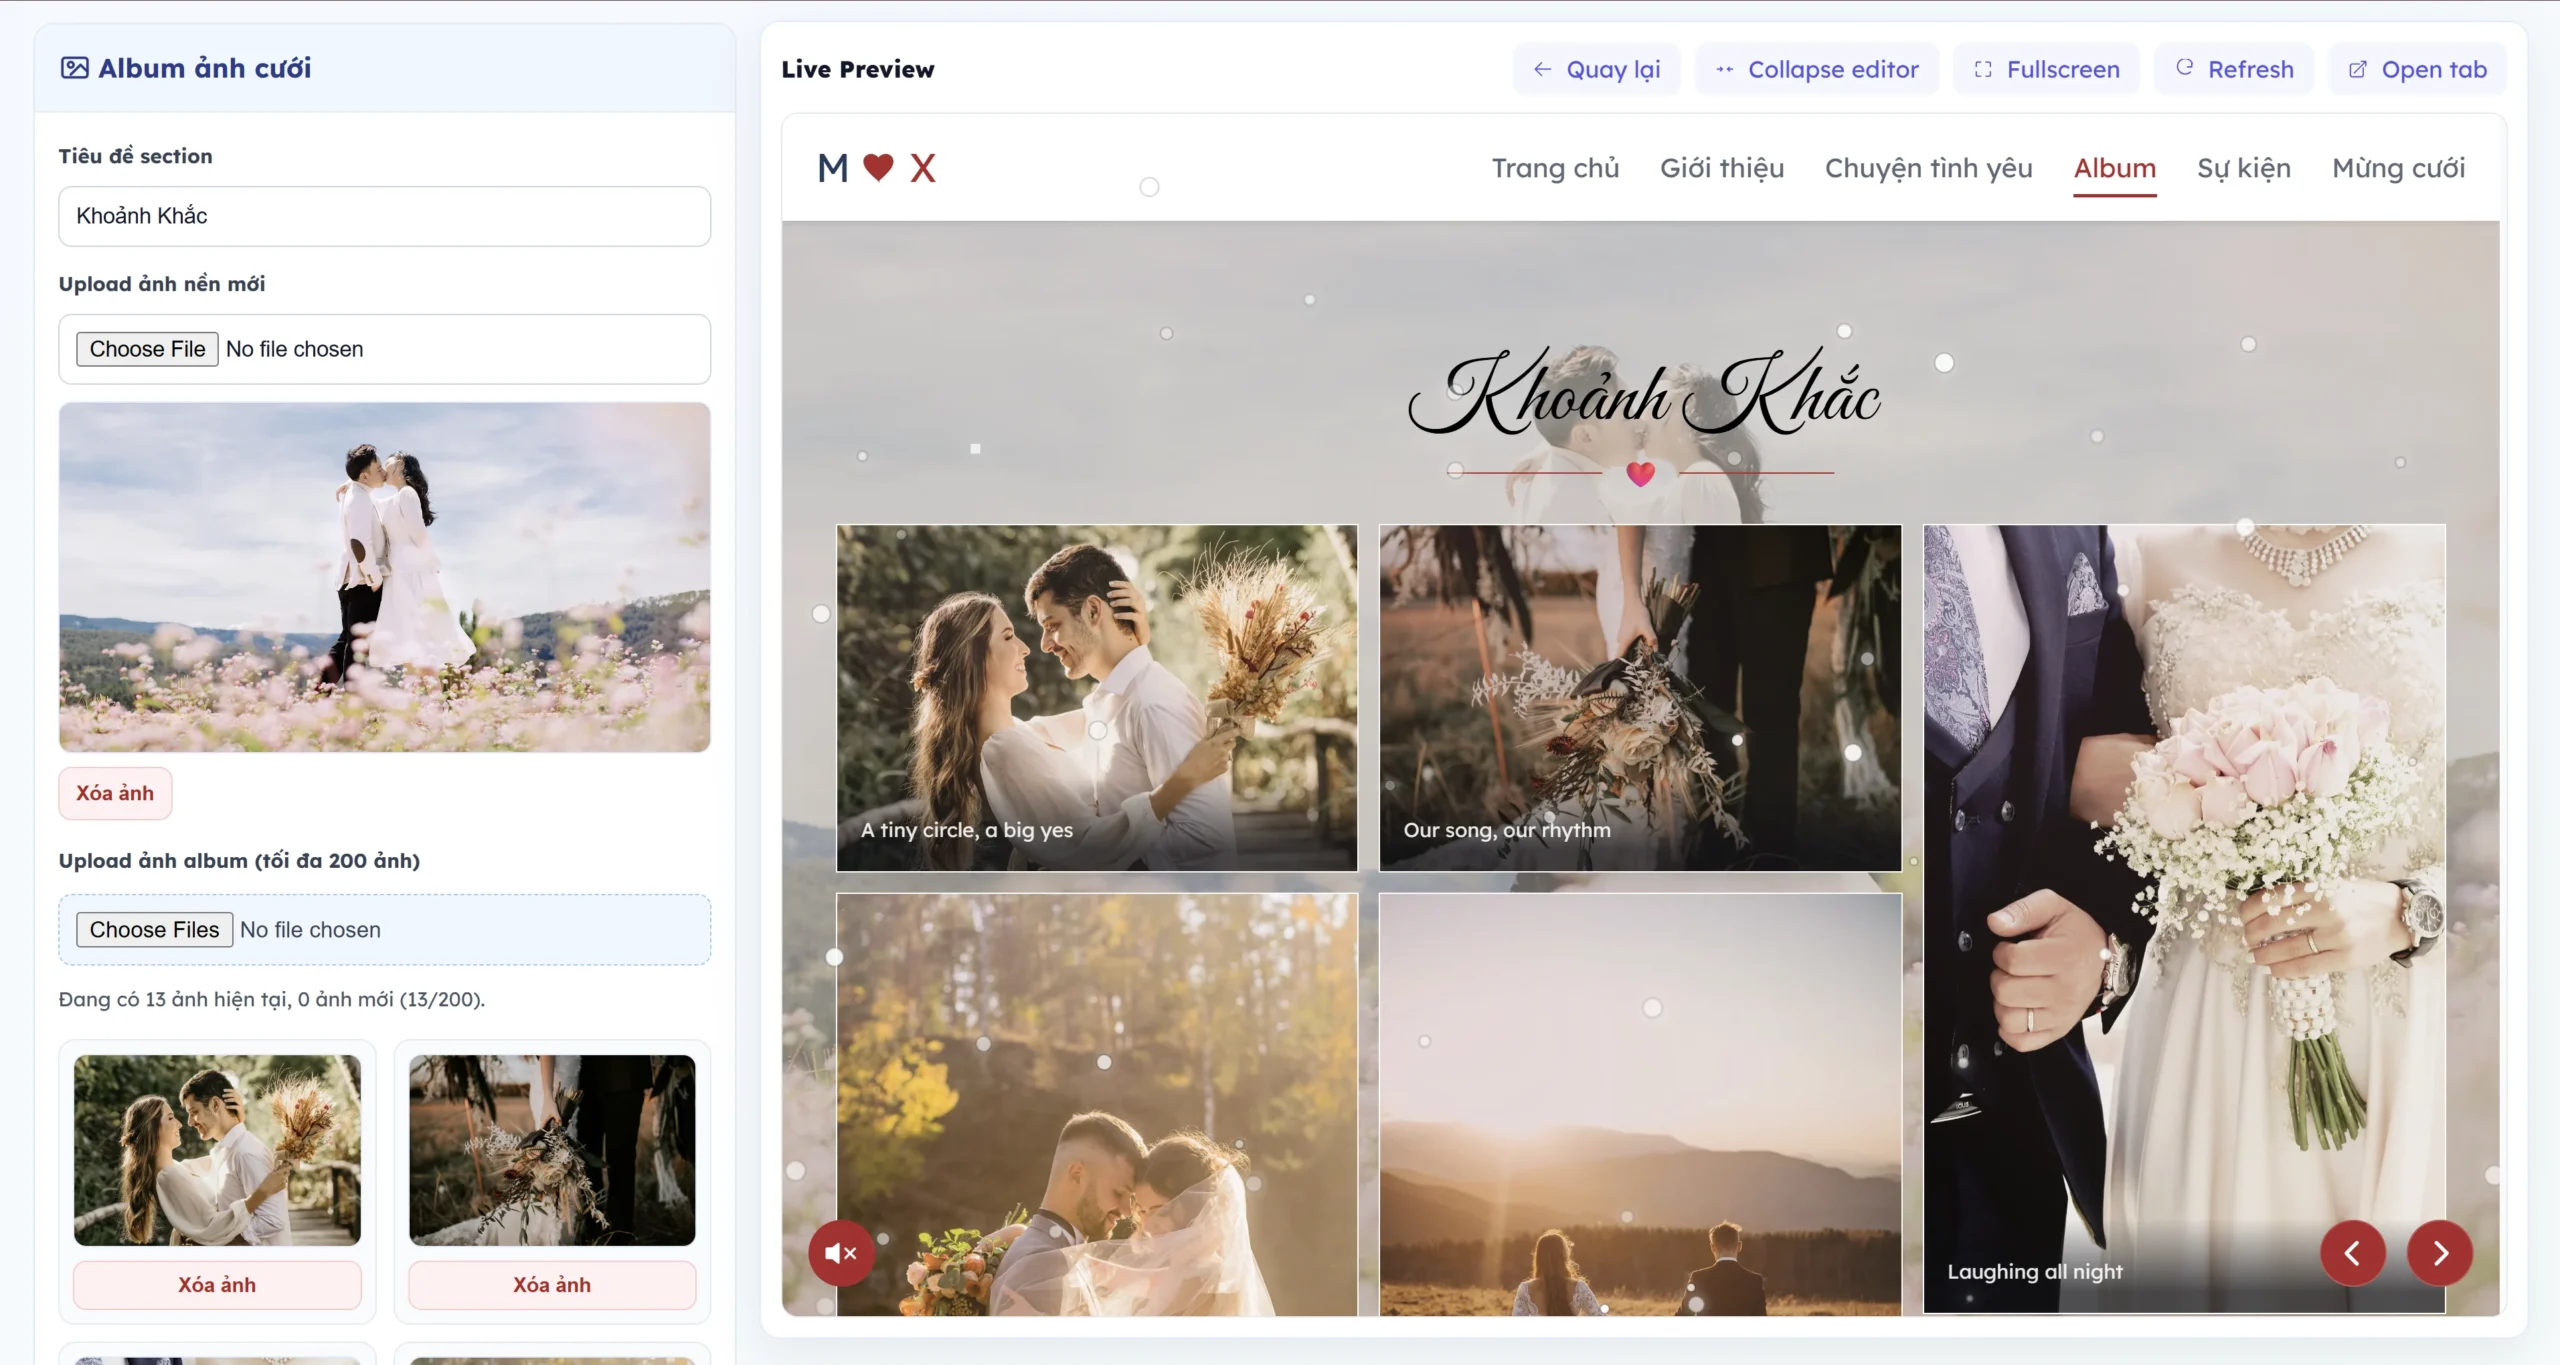
Task: Go to previous album slide arrow
Action: click(2352, 1253)
